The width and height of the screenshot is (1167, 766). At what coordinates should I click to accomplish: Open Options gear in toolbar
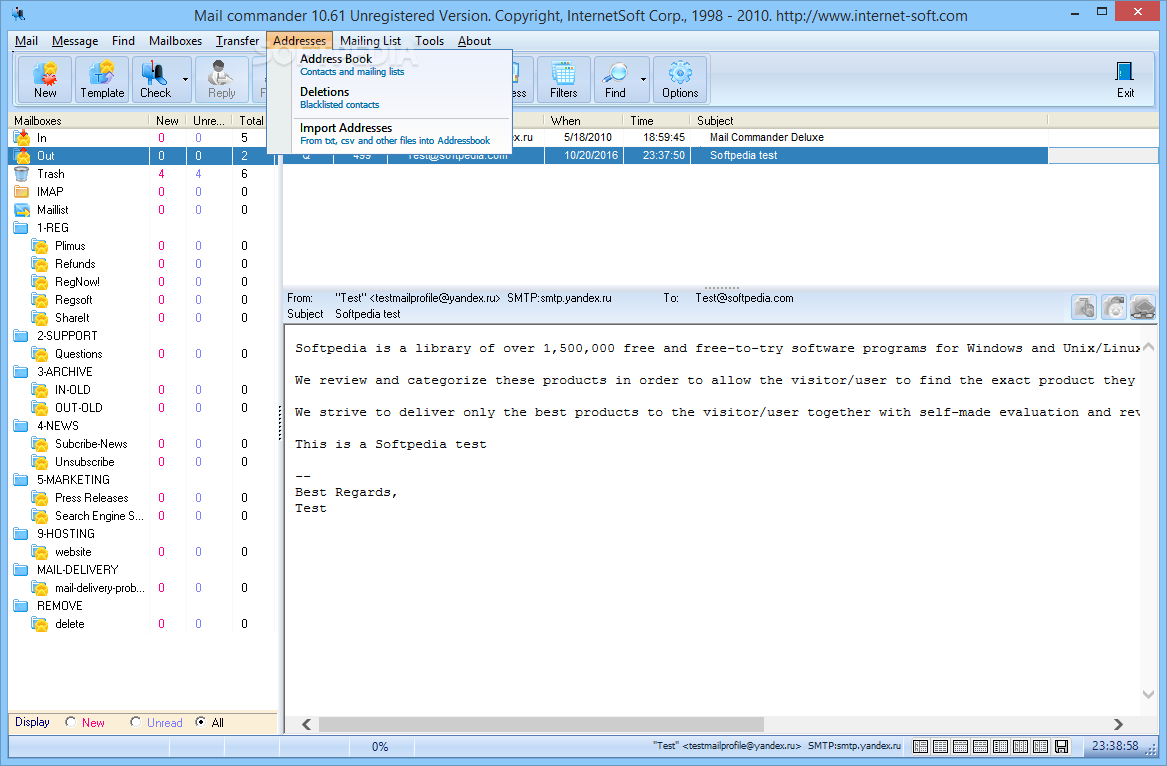point(680,80)
